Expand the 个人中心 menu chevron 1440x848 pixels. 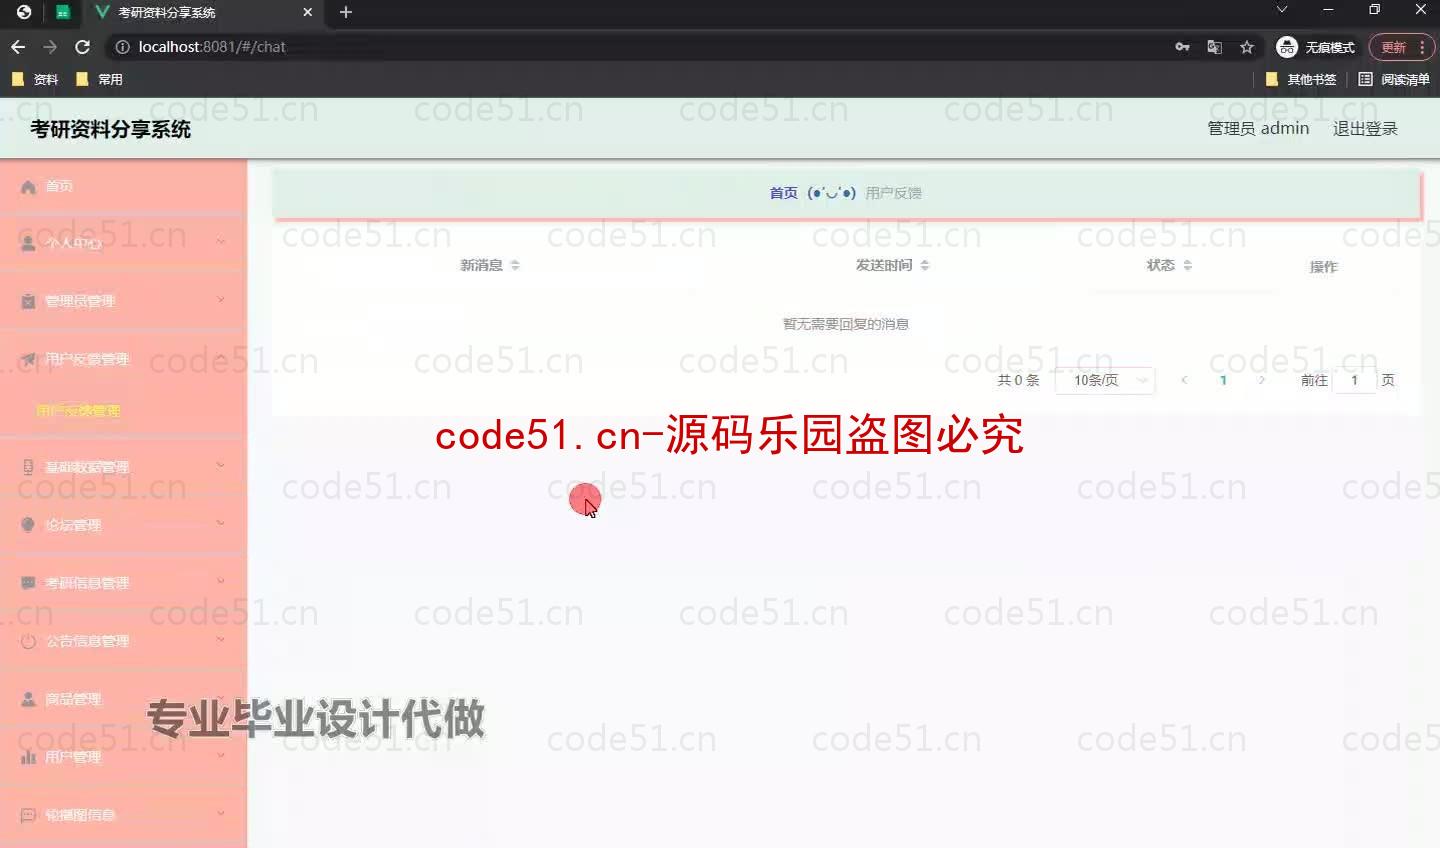point(221,241)
